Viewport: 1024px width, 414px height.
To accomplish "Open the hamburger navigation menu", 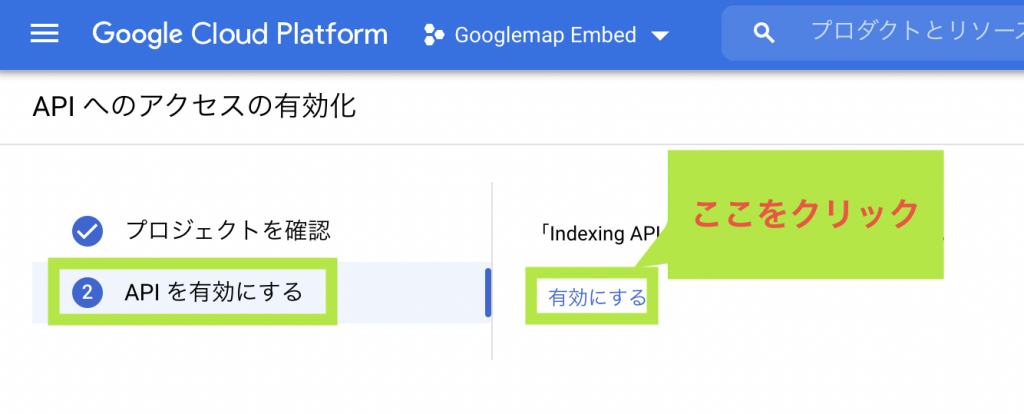I will 44,34.
